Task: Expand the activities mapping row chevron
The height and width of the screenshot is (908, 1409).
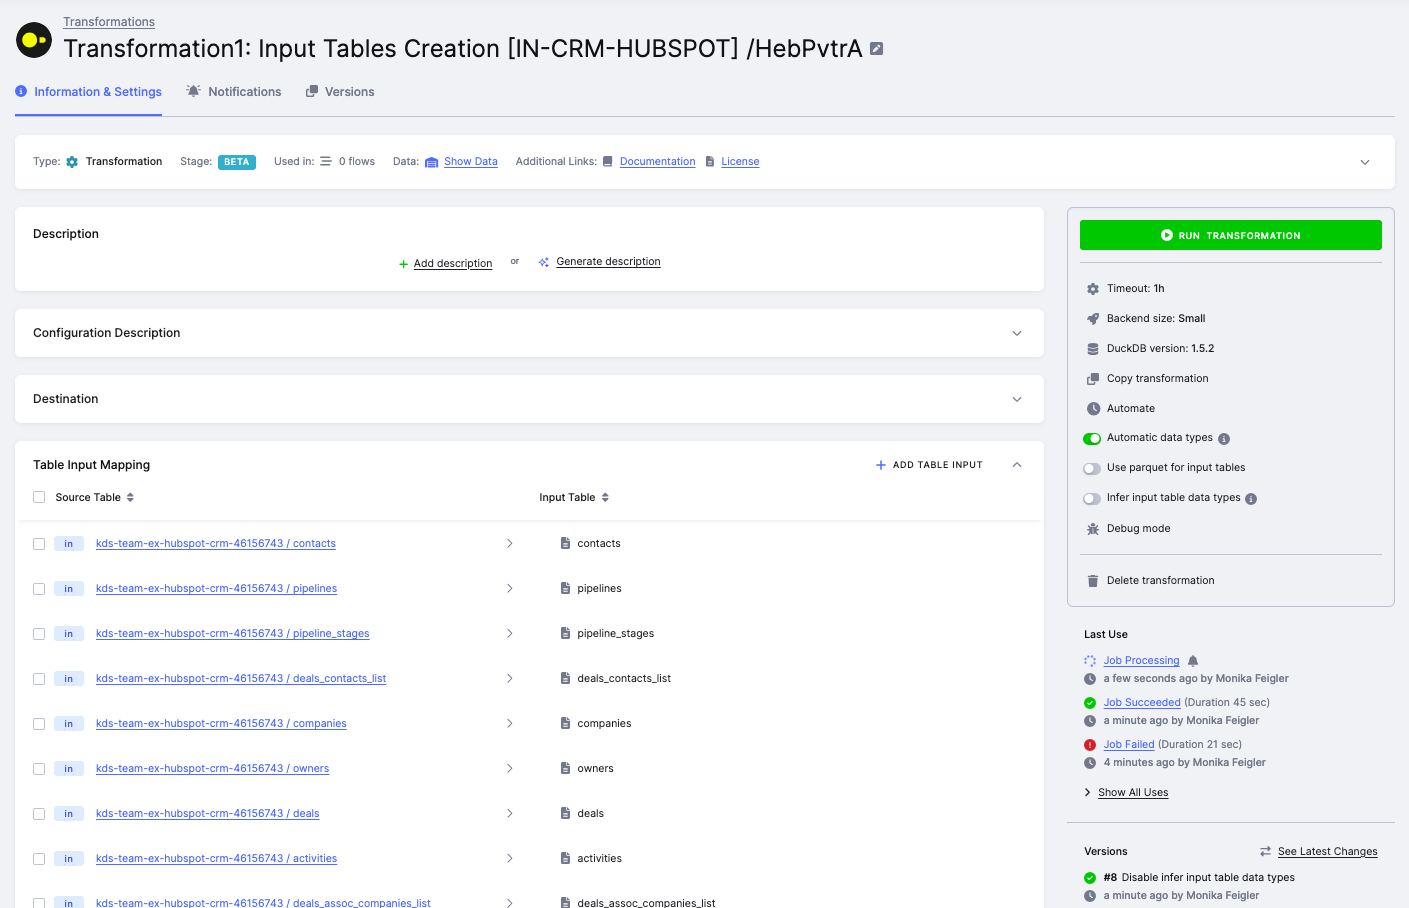Action: point(509,859)
